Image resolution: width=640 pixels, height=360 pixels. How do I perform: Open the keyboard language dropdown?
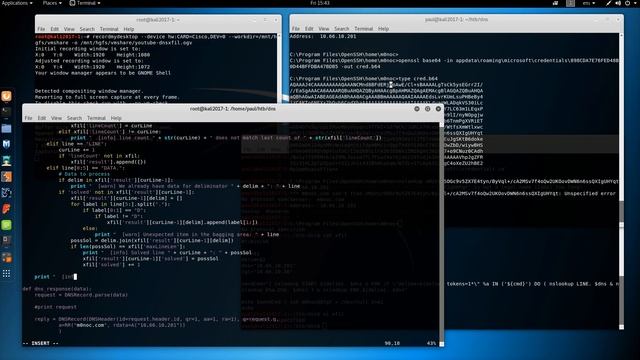pyautogui.click(x=588, y=3)
